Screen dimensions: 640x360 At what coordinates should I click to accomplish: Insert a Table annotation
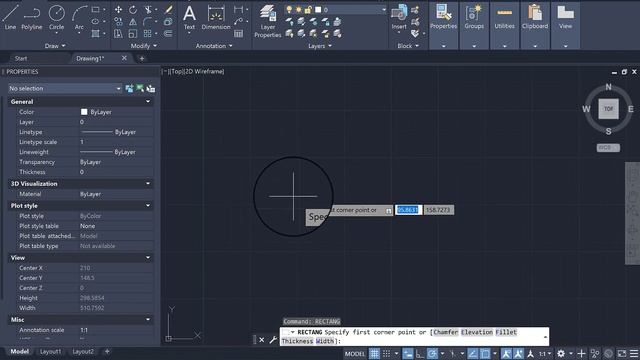(x=238, y=33)
